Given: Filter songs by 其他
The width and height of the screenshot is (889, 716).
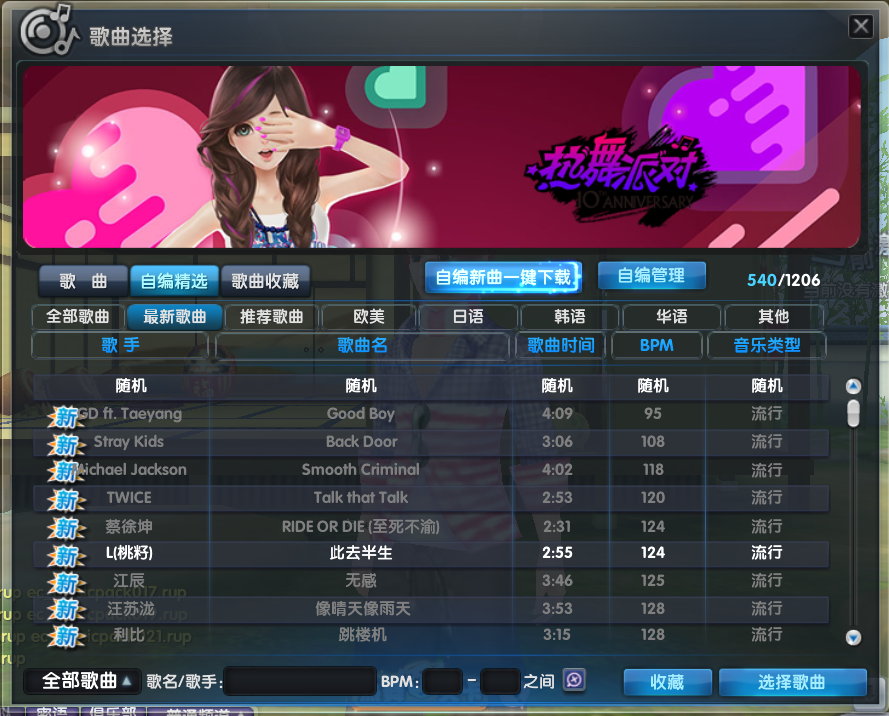Looking at the screenshot, I should pyautogui.click(x=774, y=316).
